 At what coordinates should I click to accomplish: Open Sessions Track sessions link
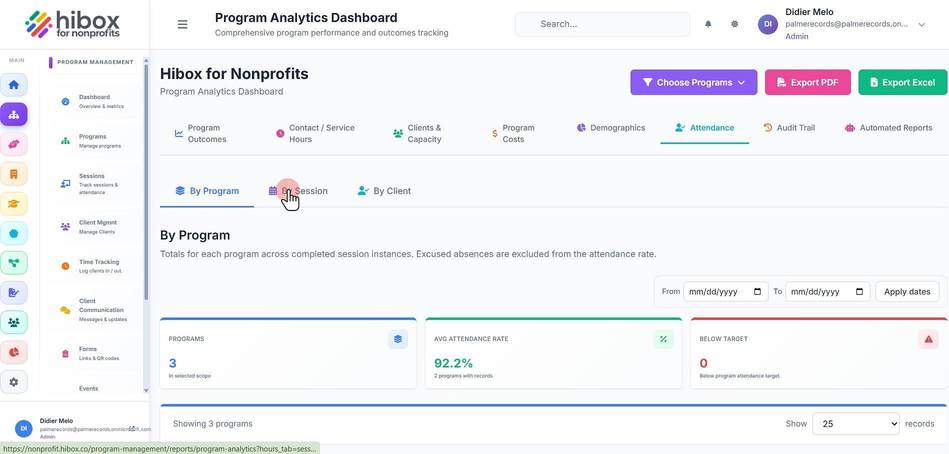point(97,184)
